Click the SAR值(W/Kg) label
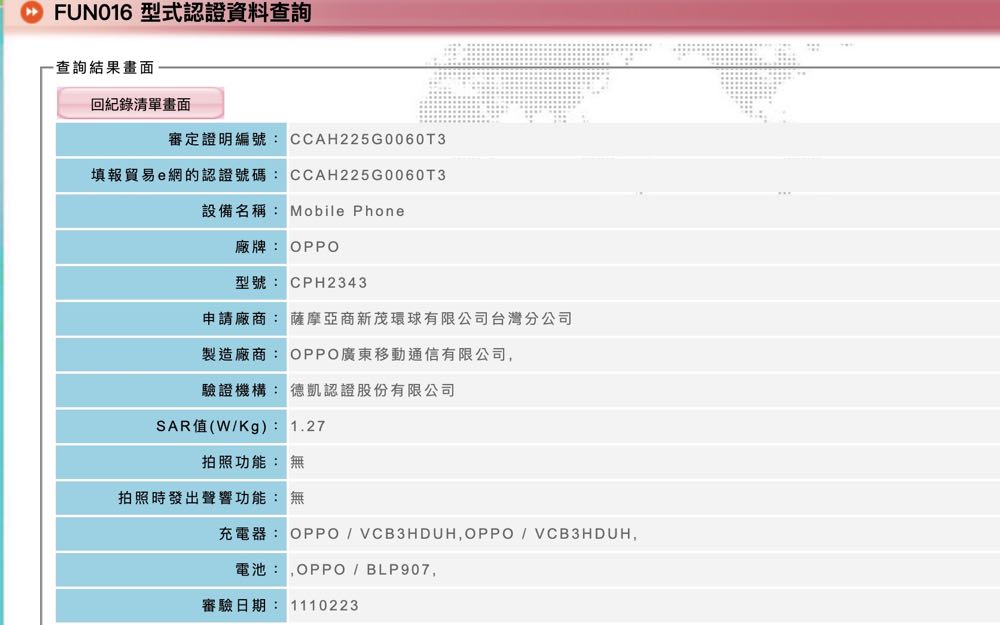The image size is (1000, 625). tap(217, 425)
